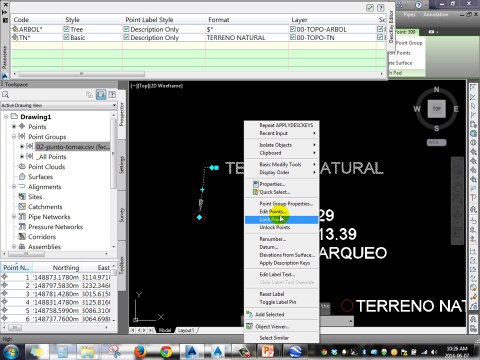This screenshot has width=480, height=360.
Task: Toggle Style checkbox for TN* (Basic)
Action: coord(66,37)
